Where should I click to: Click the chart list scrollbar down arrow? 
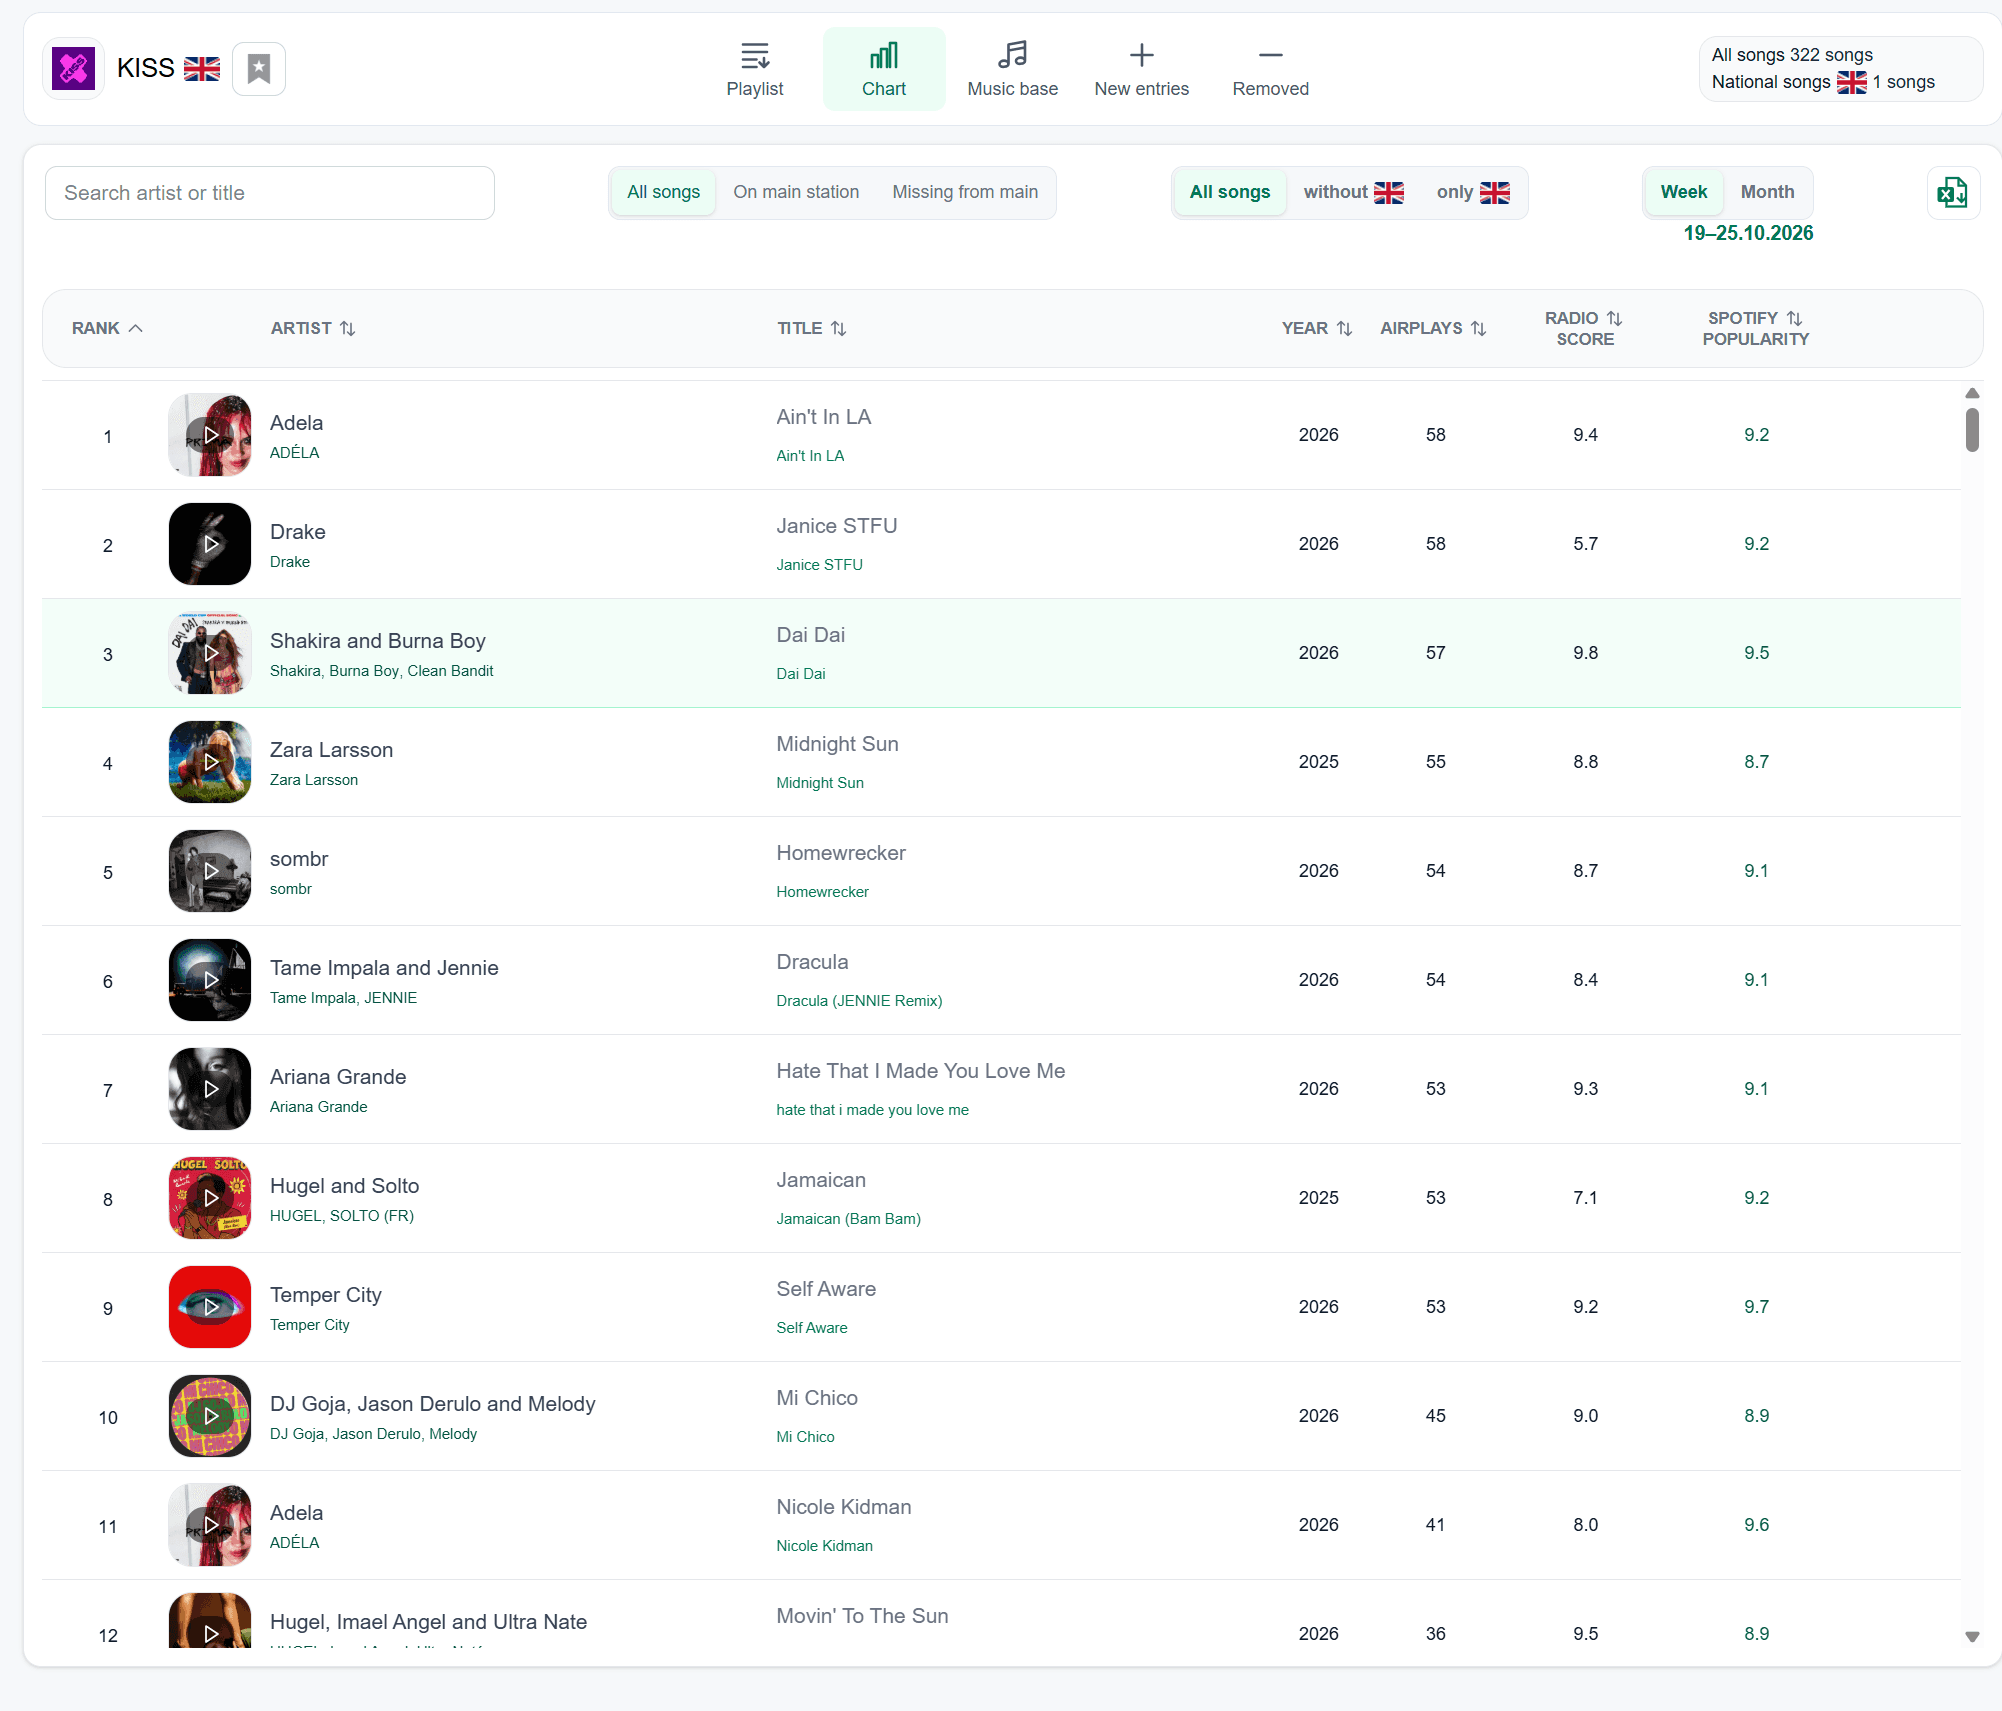(1972, 1637)
